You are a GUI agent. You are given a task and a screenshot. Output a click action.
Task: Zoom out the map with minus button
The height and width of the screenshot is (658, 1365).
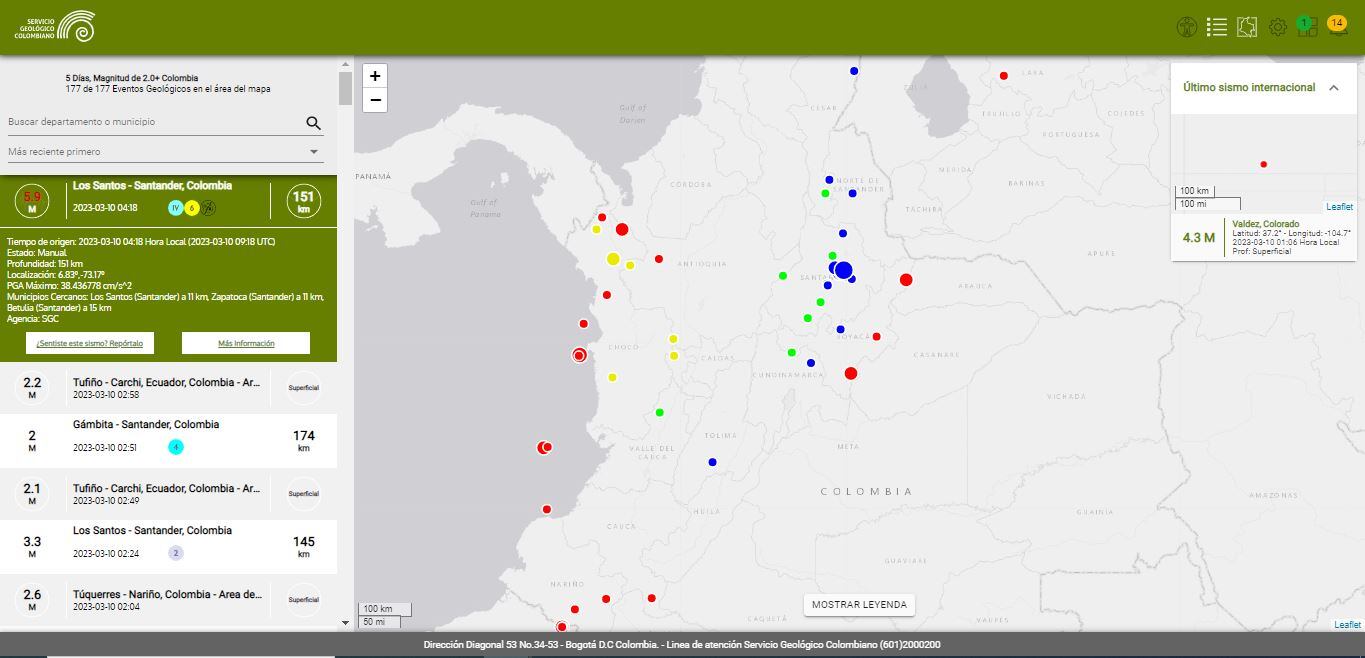point(375,100)
